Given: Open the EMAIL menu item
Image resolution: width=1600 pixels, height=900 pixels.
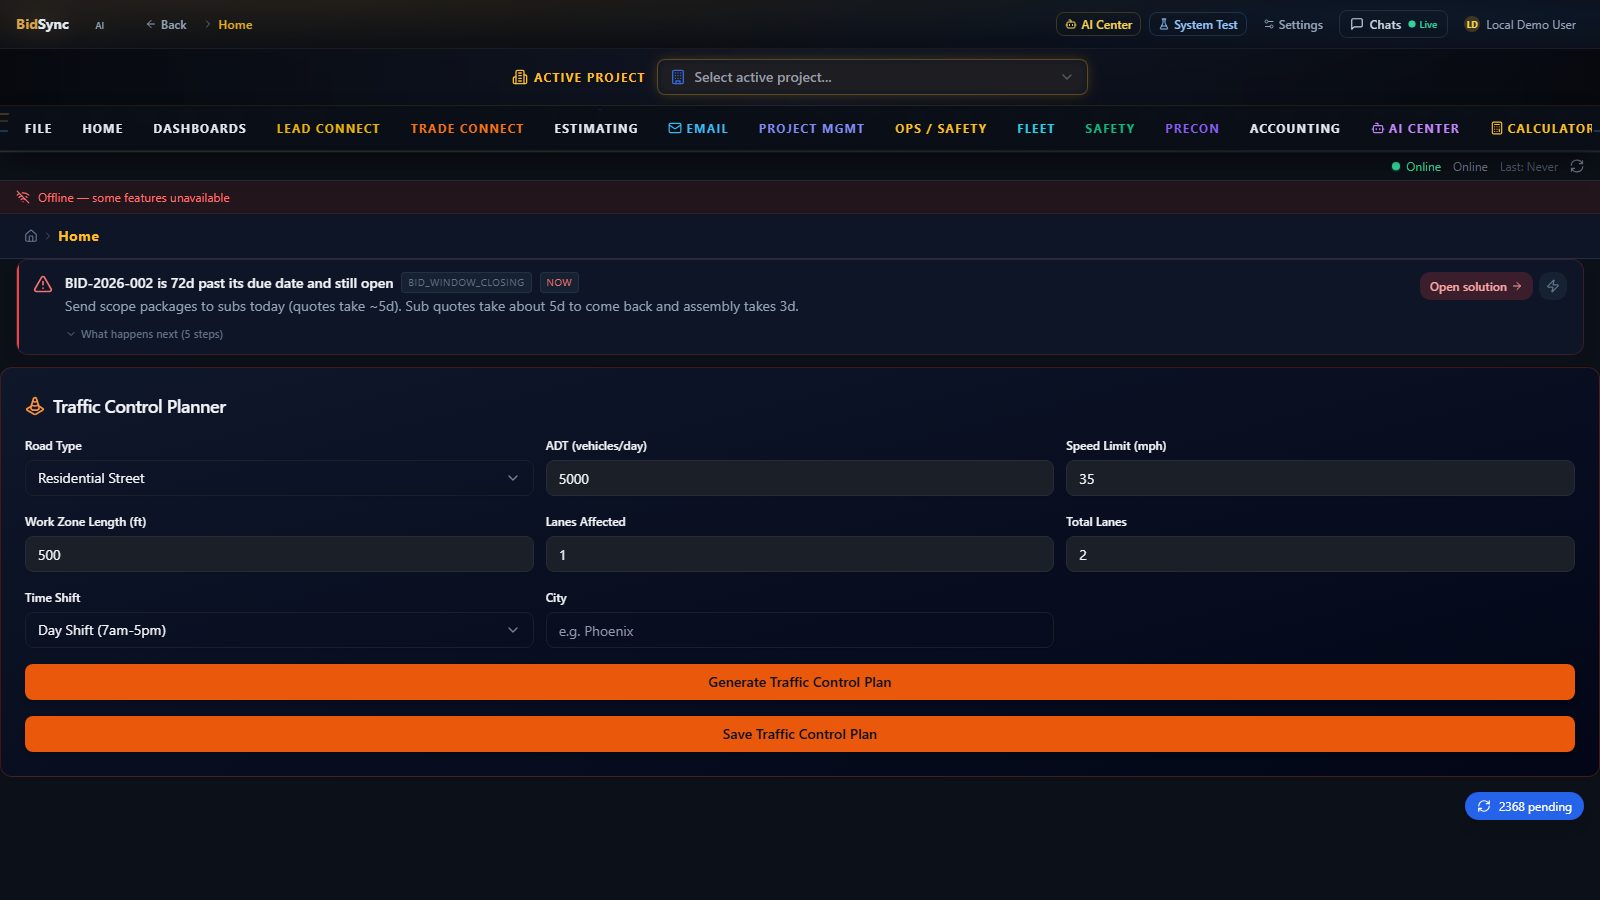Looking at the screenshot, I should 698,128.
